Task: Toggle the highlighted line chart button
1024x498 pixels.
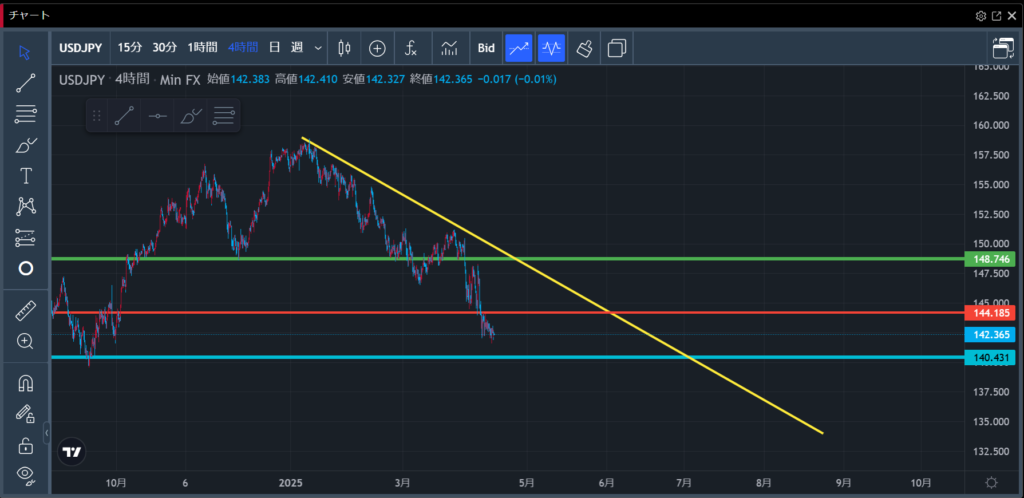Action: point(519,47)
